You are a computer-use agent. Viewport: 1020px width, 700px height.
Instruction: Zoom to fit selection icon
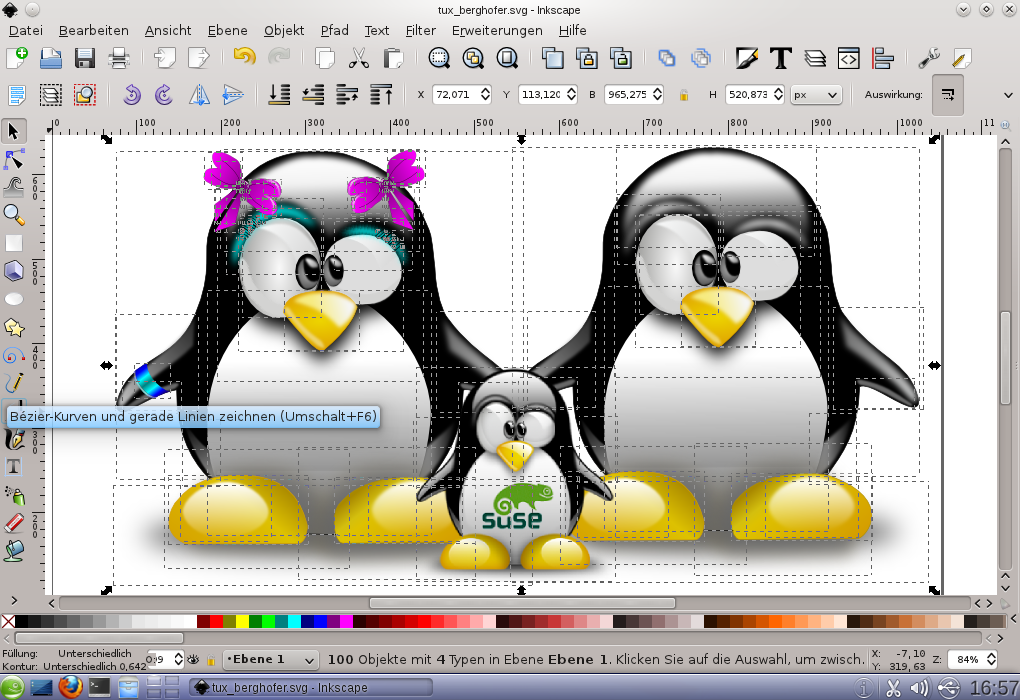[x=439, y=58]
